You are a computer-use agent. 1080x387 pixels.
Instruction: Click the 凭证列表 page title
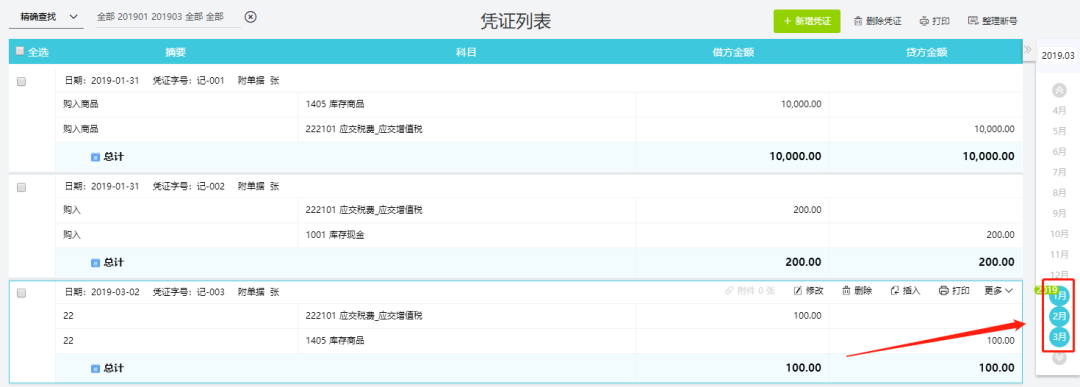tap(516, 21)
